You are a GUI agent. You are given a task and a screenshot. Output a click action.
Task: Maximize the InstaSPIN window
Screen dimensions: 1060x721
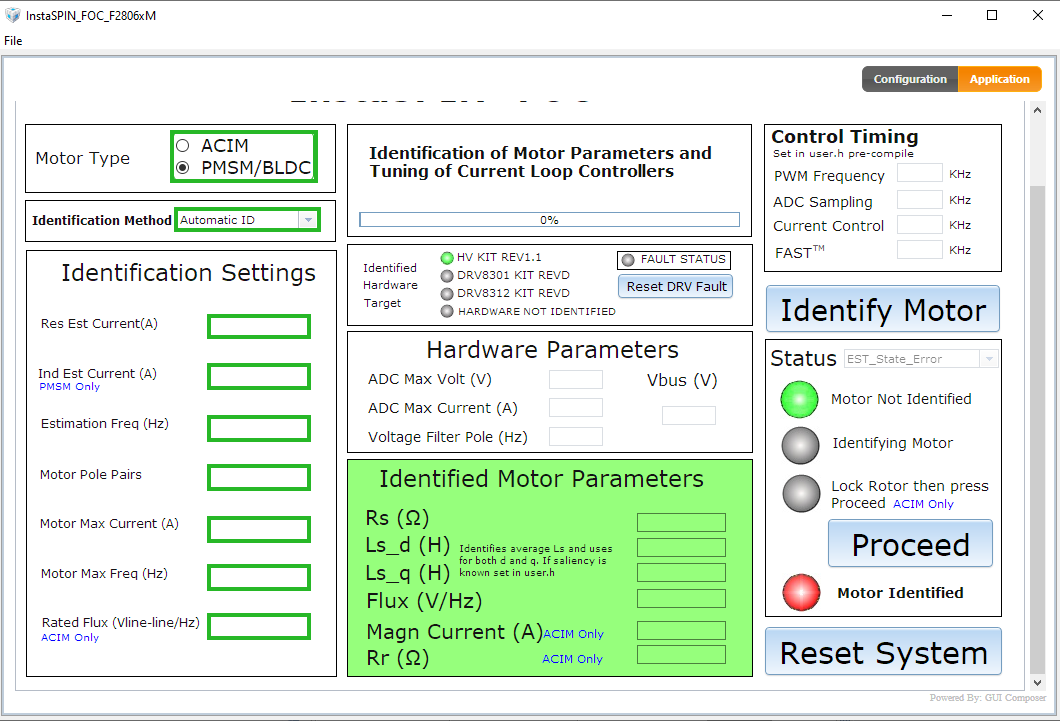(992, 15)
